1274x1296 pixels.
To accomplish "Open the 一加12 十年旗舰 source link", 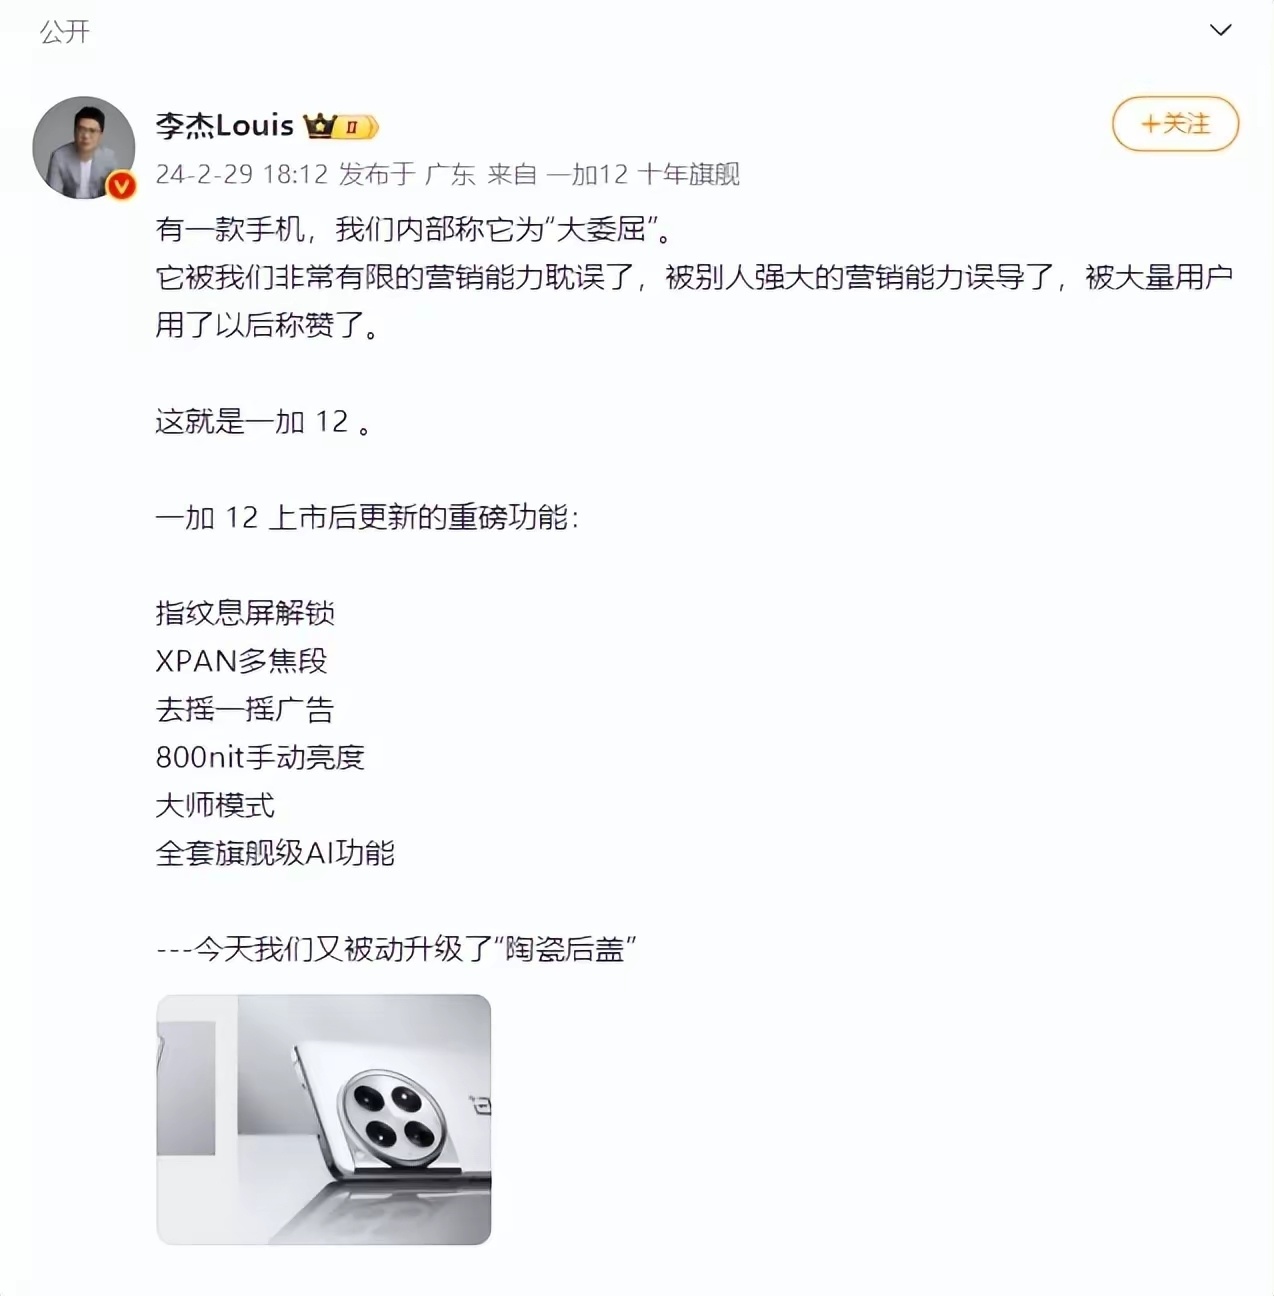I will click(643, 174).
